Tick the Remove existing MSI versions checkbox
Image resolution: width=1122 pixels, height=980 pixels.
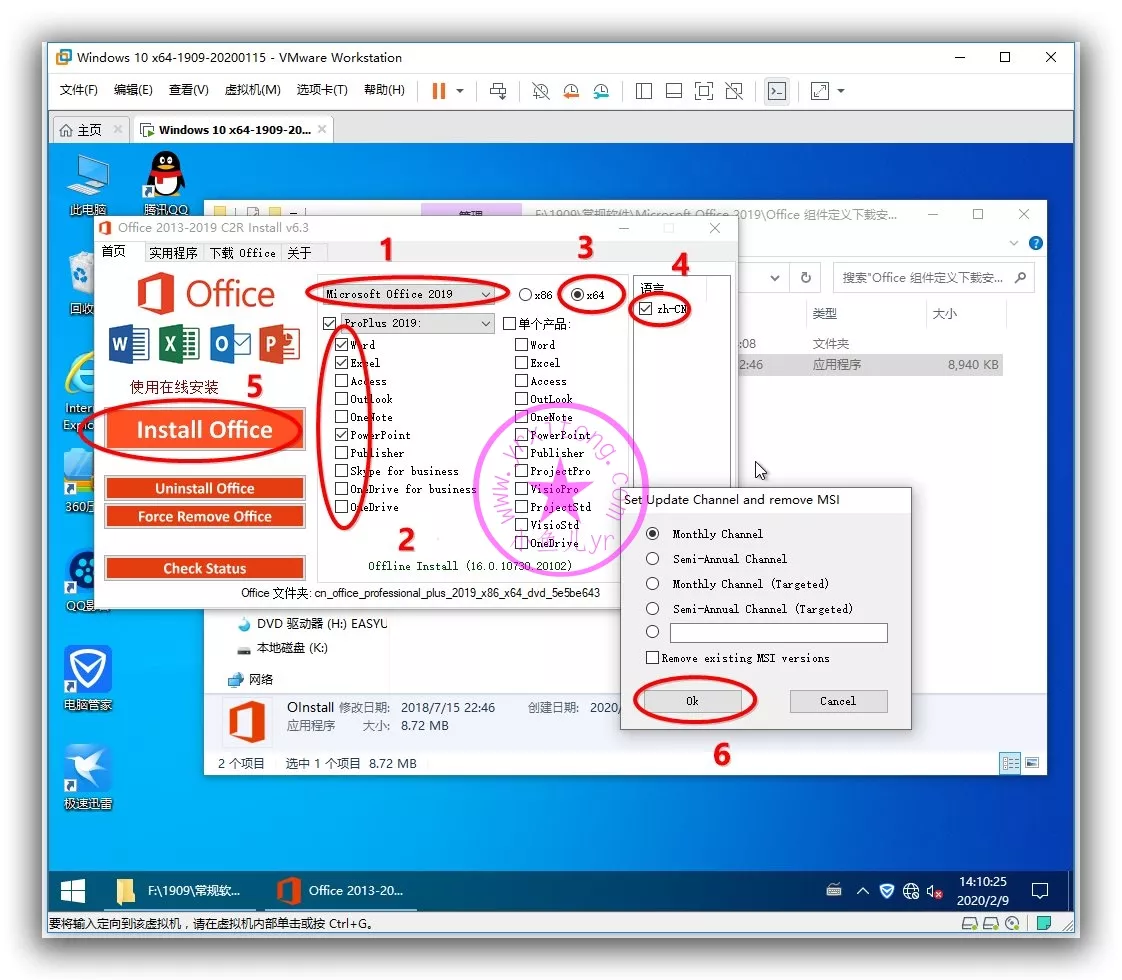click(653, 658)
